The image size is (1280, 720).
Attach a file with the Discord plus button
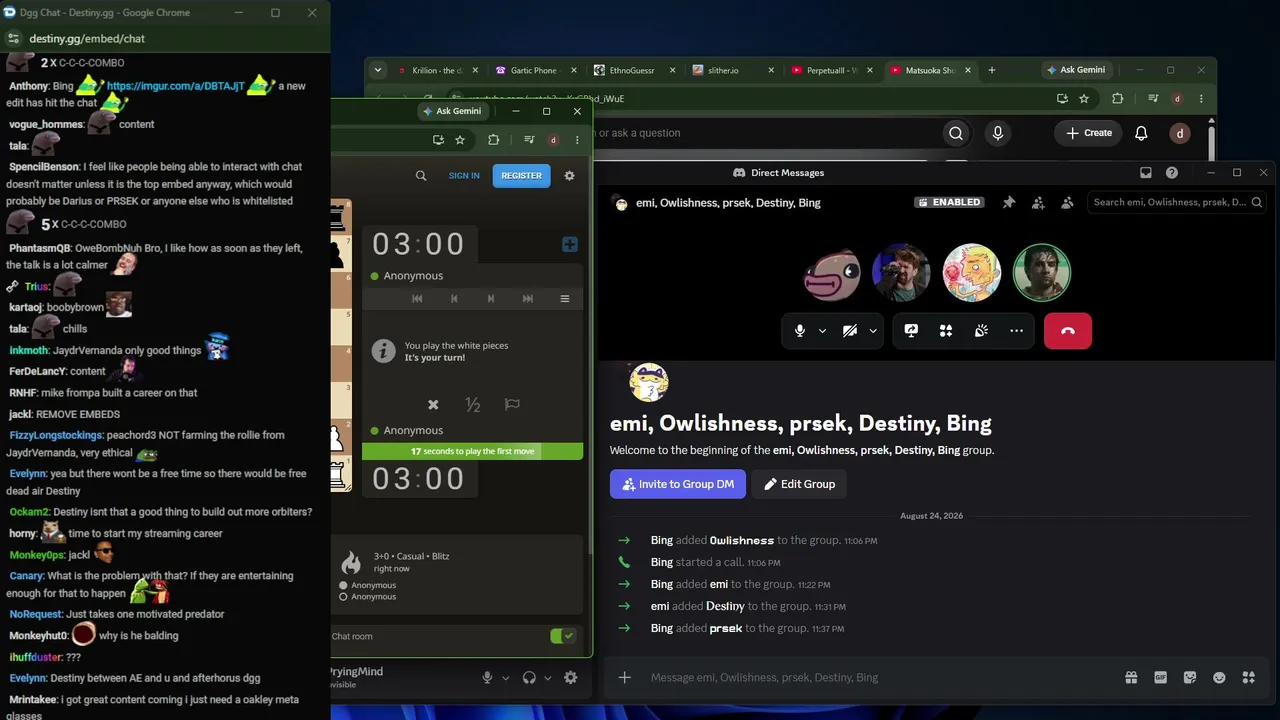pyautogui.click(x=624, y=677)
